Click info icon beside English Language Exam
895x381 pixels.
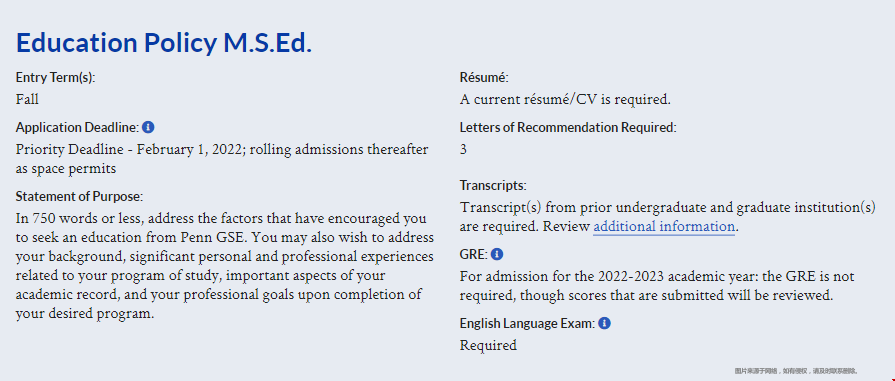click(604, 323)
